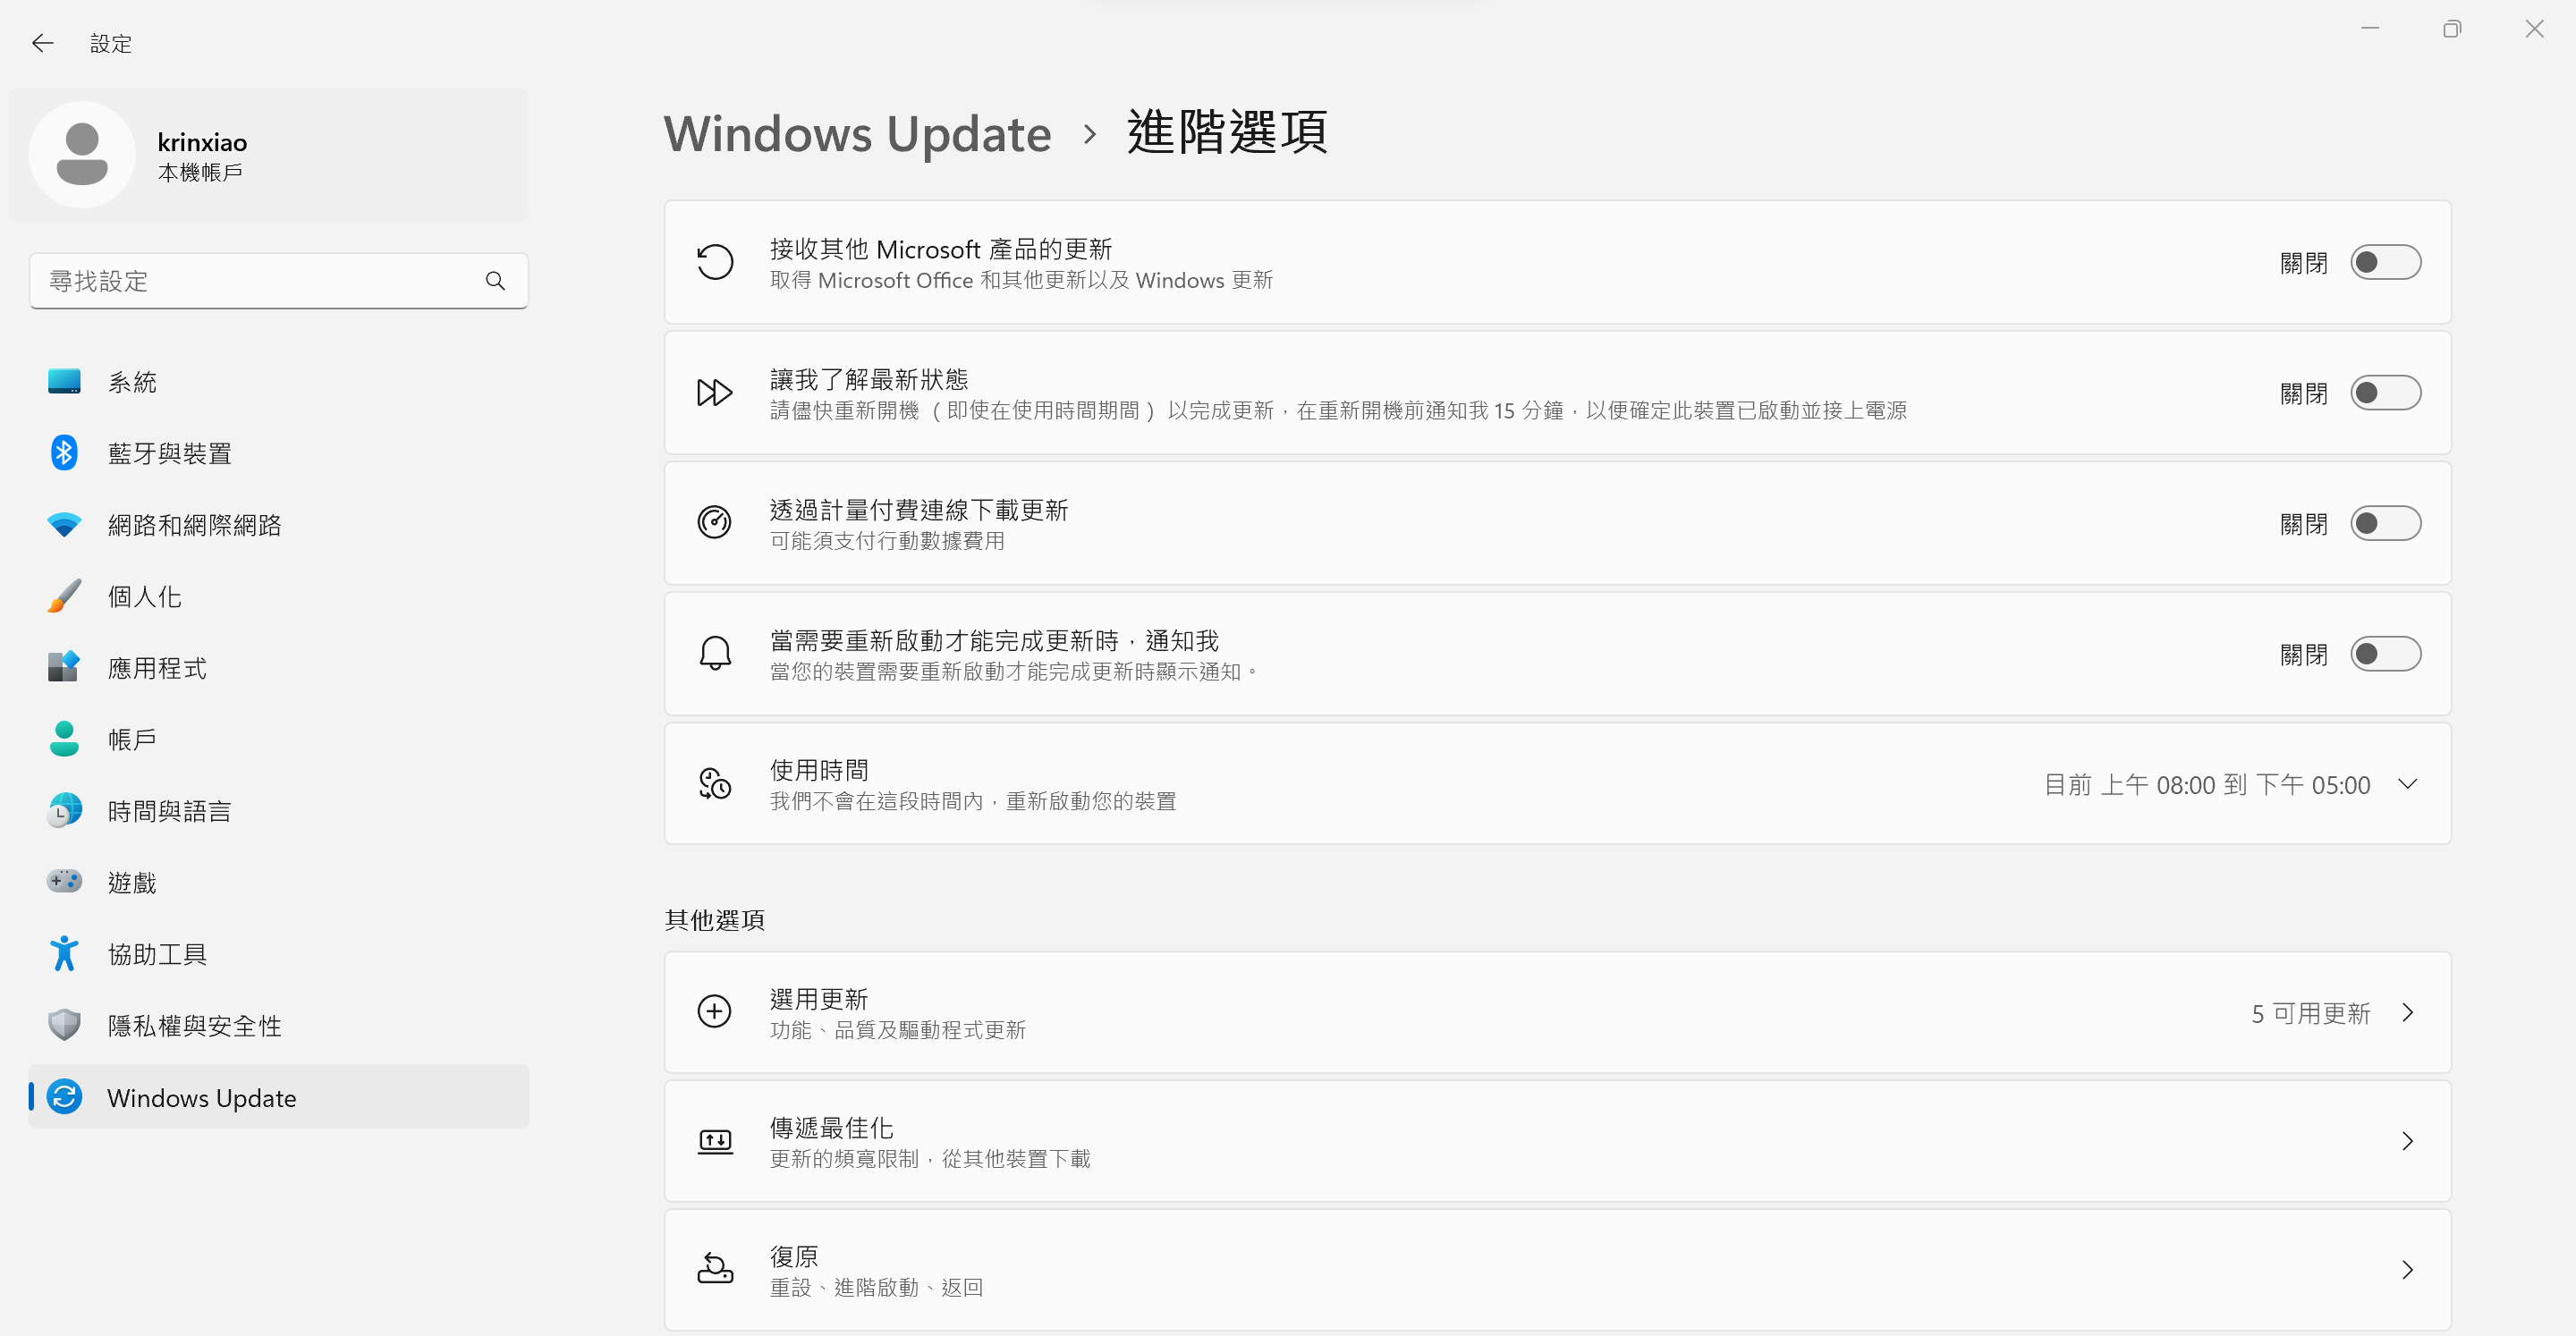Select 協助工具 label in sidebar

[x=157, y=953]
